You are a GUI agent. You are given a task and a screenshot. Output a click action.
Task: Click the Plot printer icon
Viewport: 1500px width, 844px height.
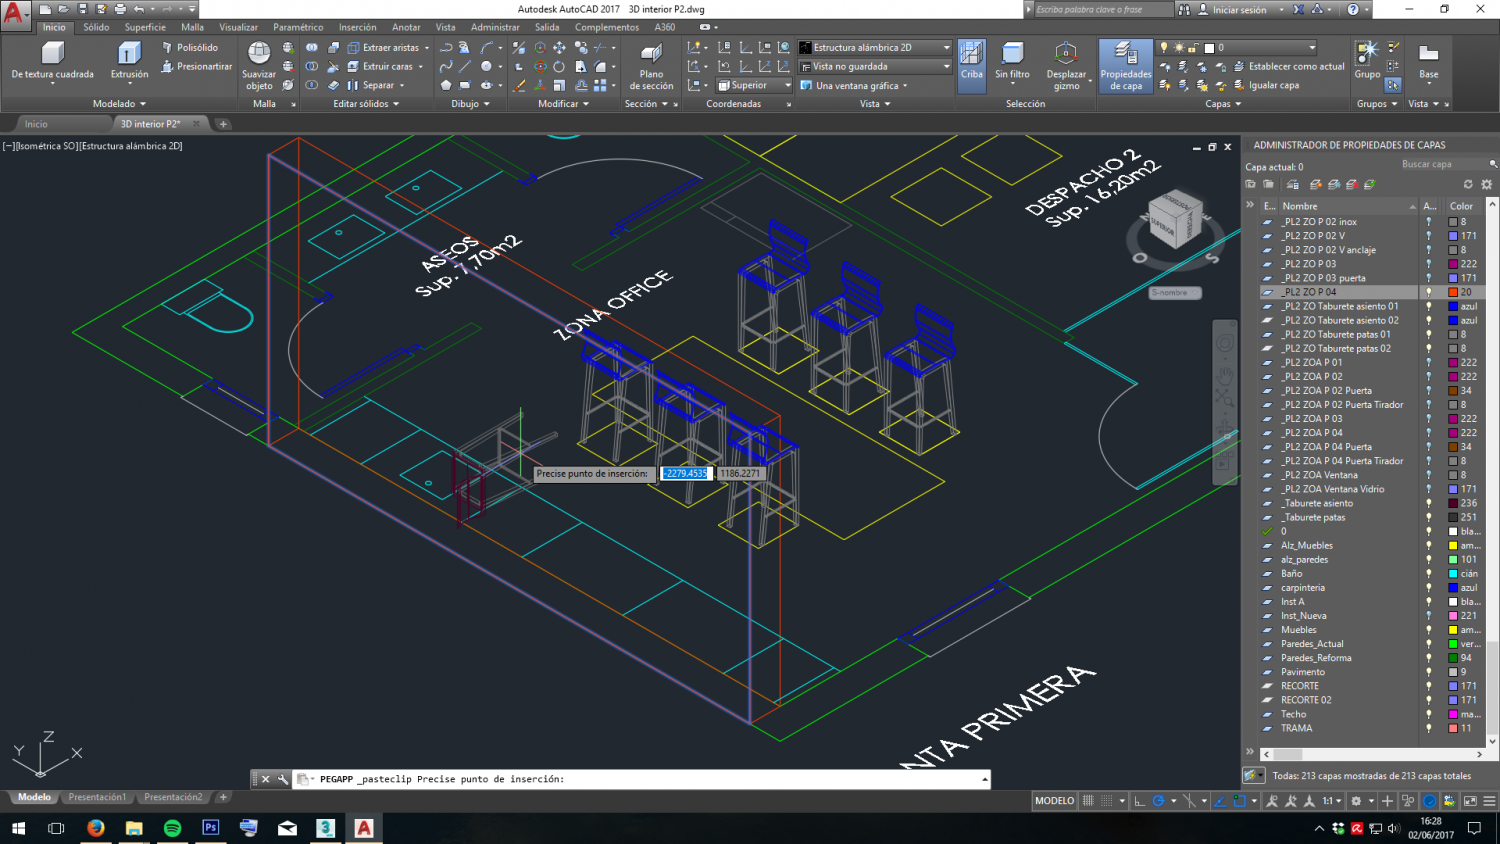point(120,9)
